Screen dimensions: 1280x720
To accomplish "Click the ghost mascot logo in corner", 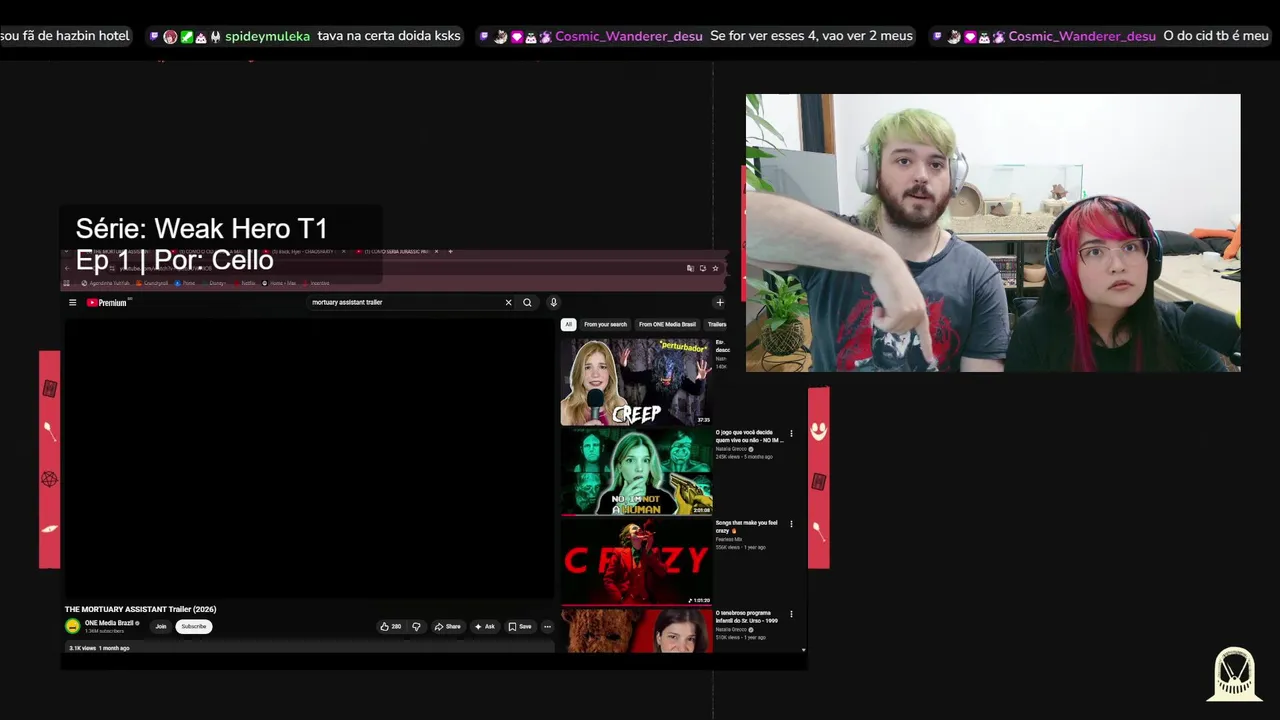I will pyautogui.click(x=1235, y=674).
